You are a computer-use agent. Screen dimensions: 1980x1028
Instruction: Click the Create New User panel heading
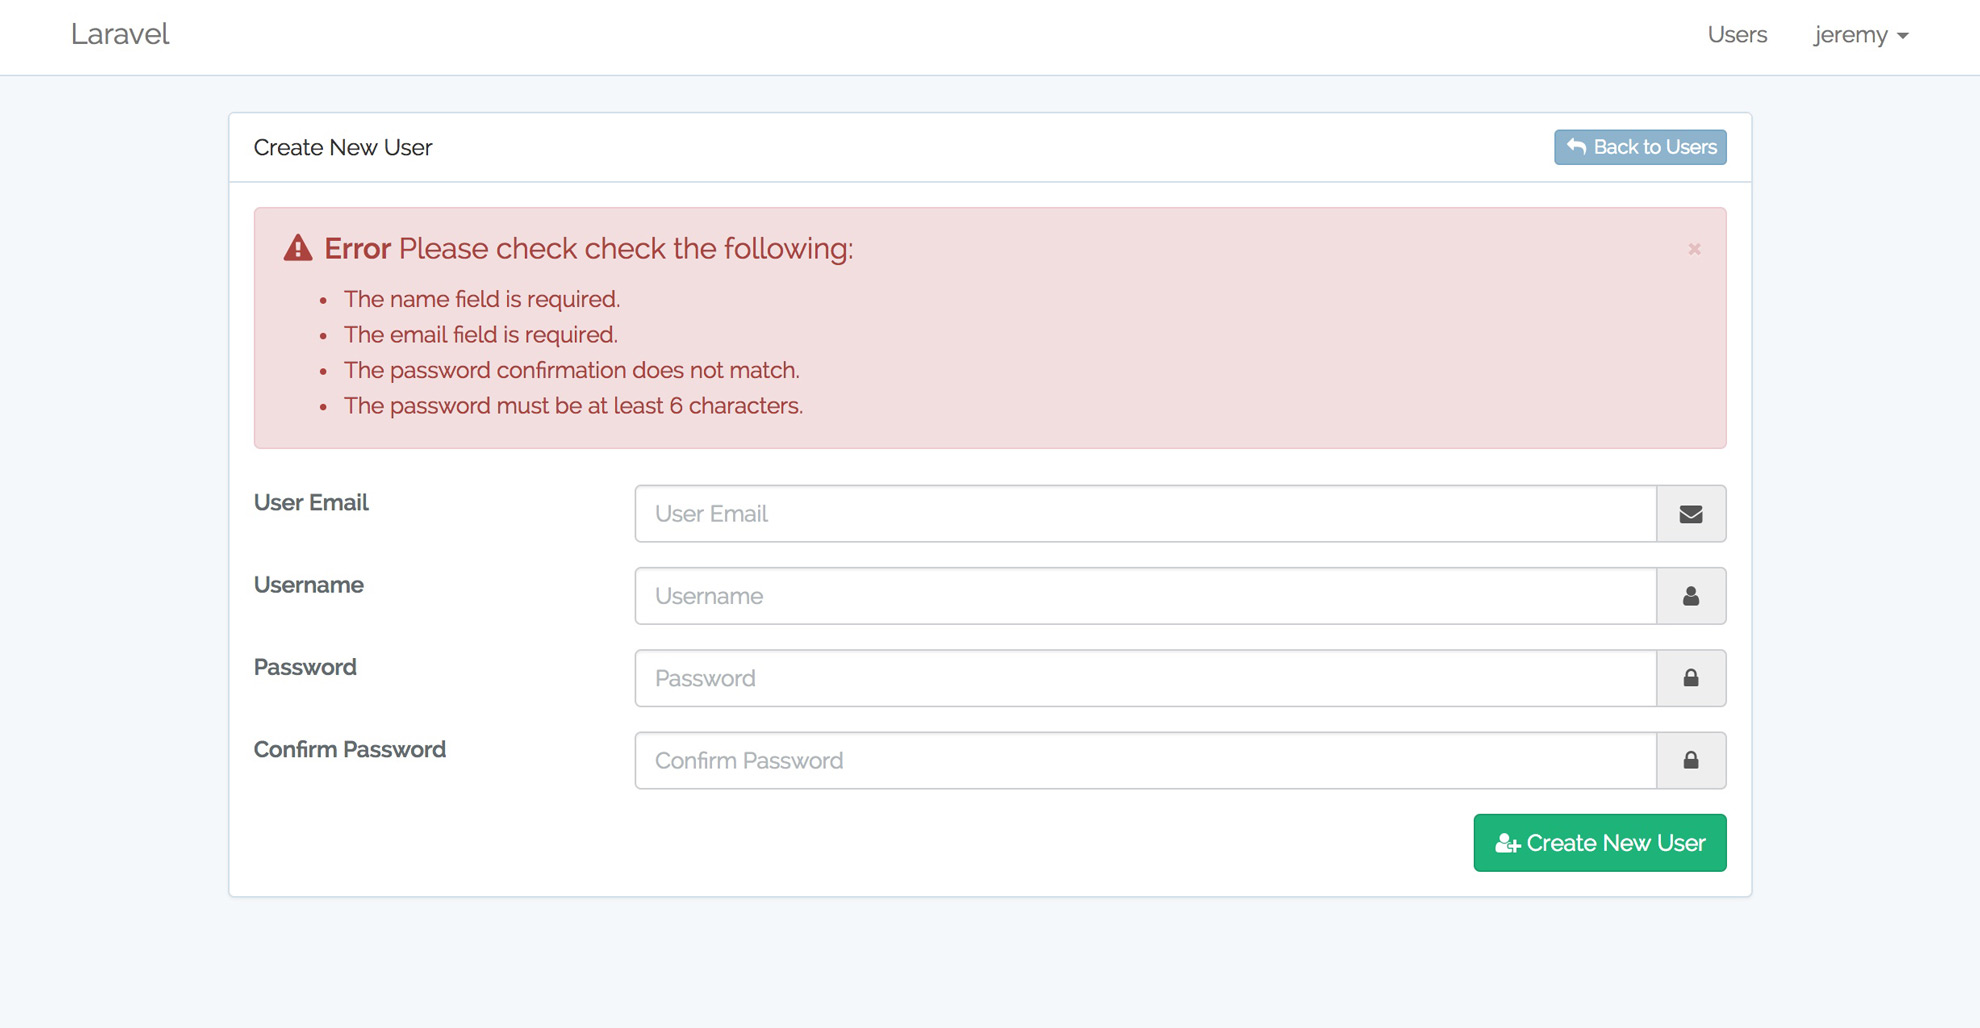coord(343,148)
